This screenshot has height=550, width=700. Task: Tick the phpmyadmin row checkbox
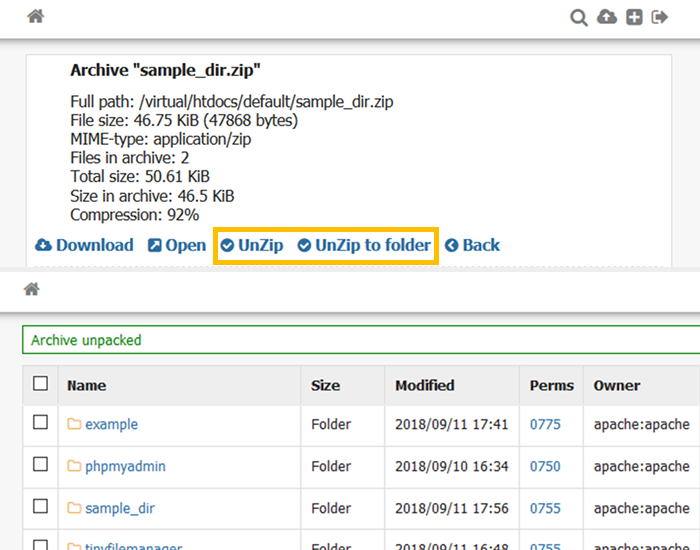(40, 465)
